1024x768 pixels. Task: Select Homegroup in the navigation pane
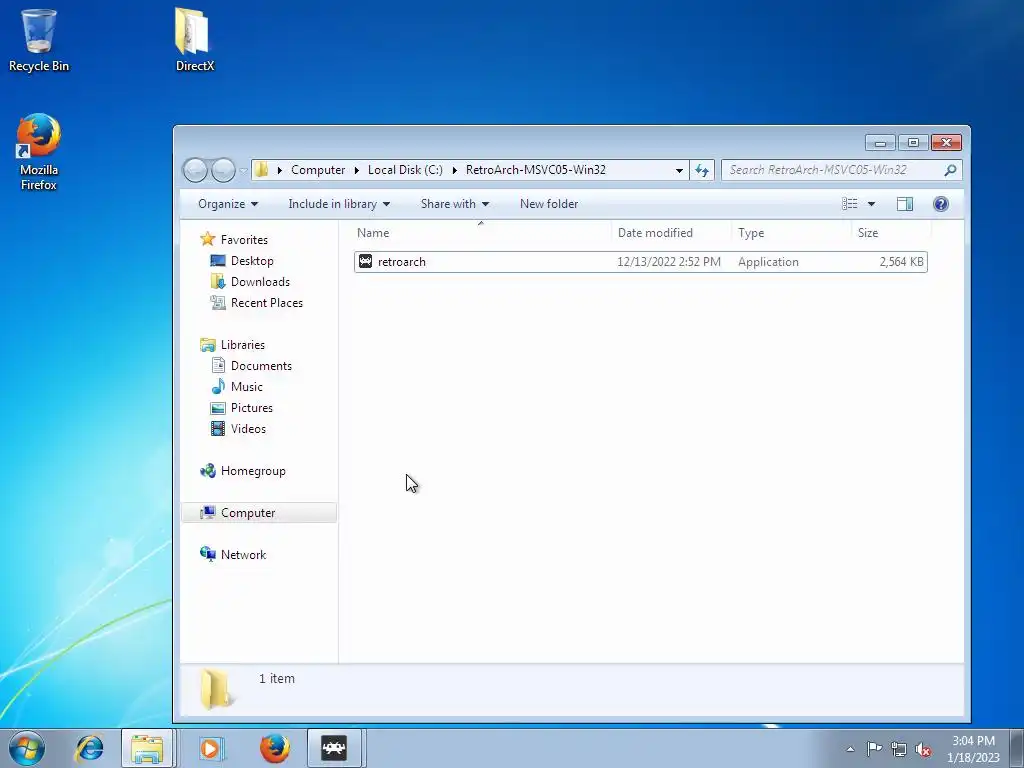pos(253,471)
